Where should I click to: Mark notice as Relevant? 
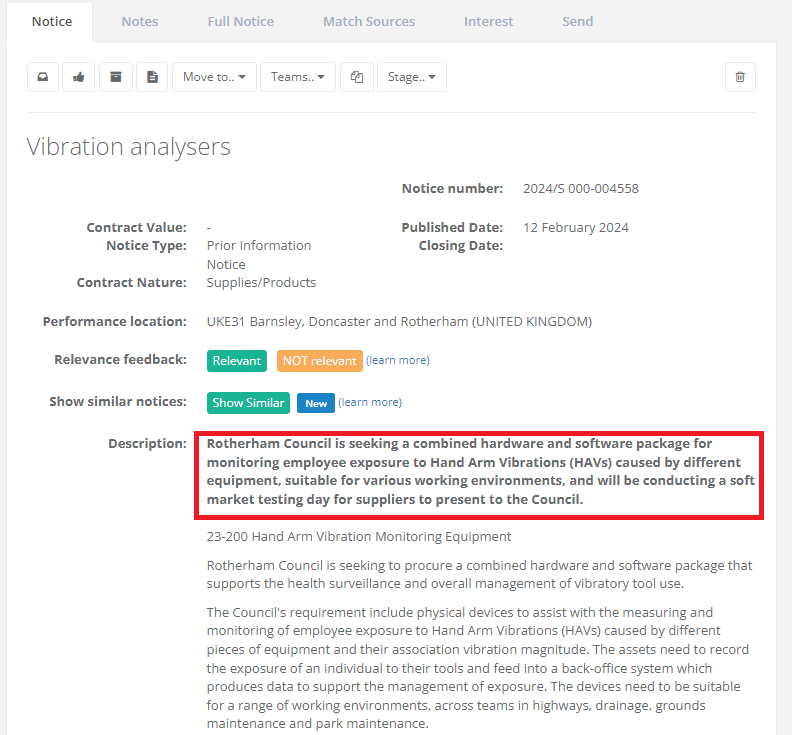[x=237, y=361]
